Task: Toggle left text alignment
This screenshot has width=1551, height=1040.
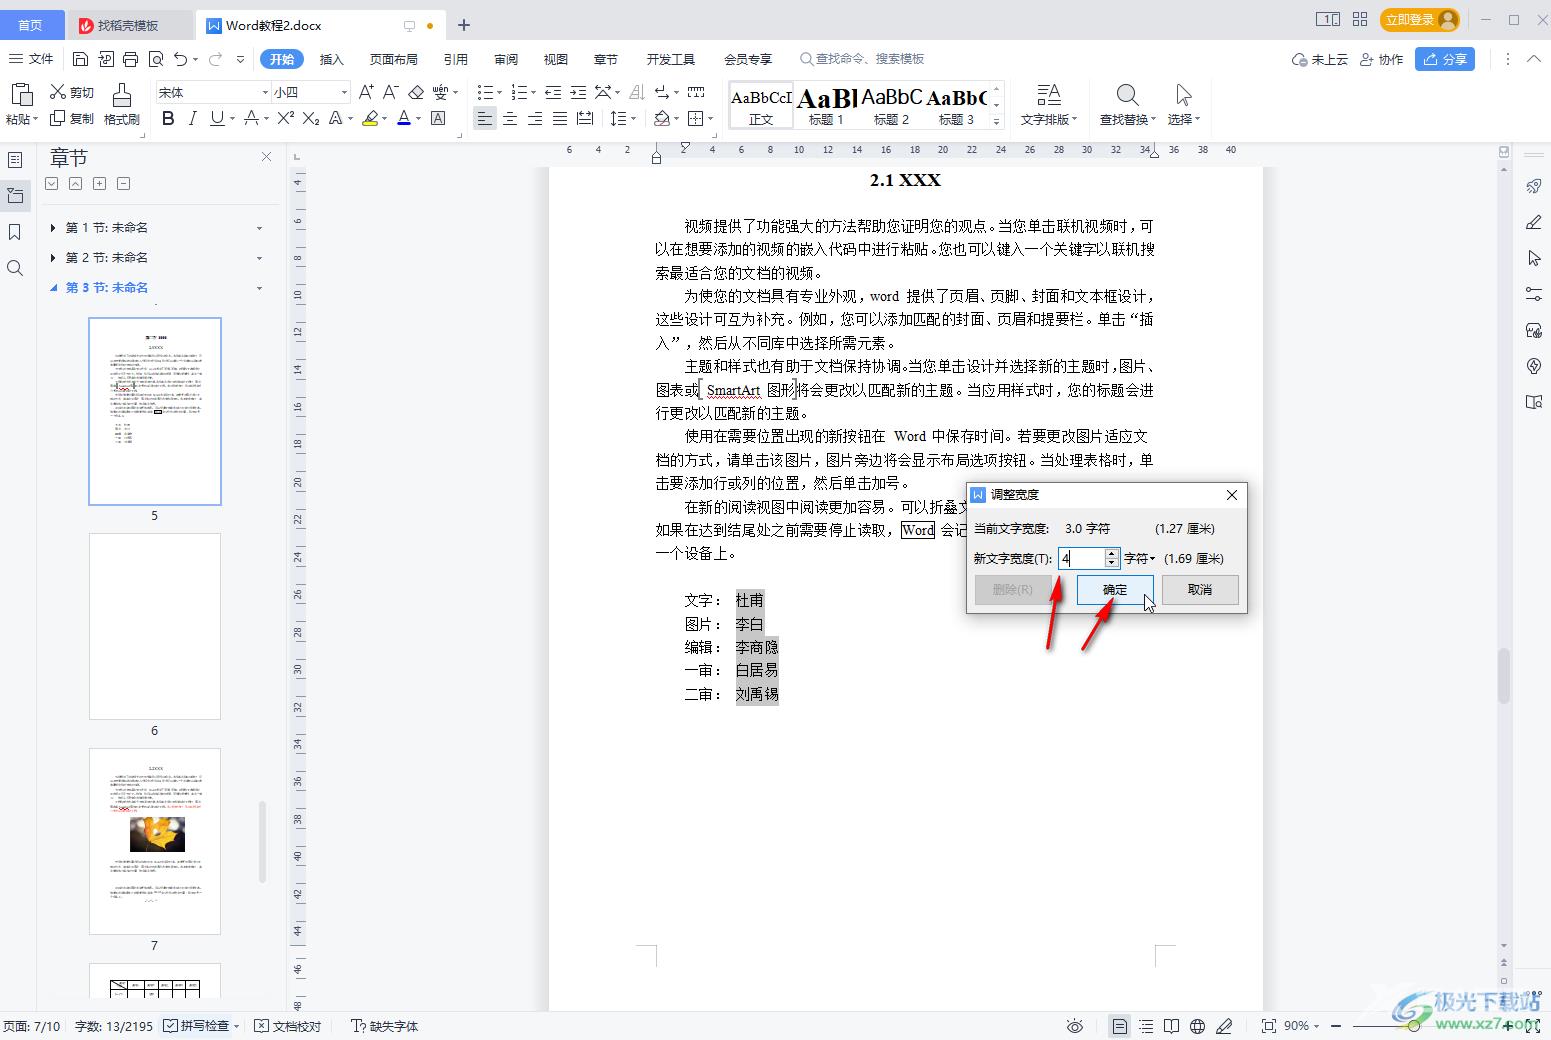Action: (485, 118)
